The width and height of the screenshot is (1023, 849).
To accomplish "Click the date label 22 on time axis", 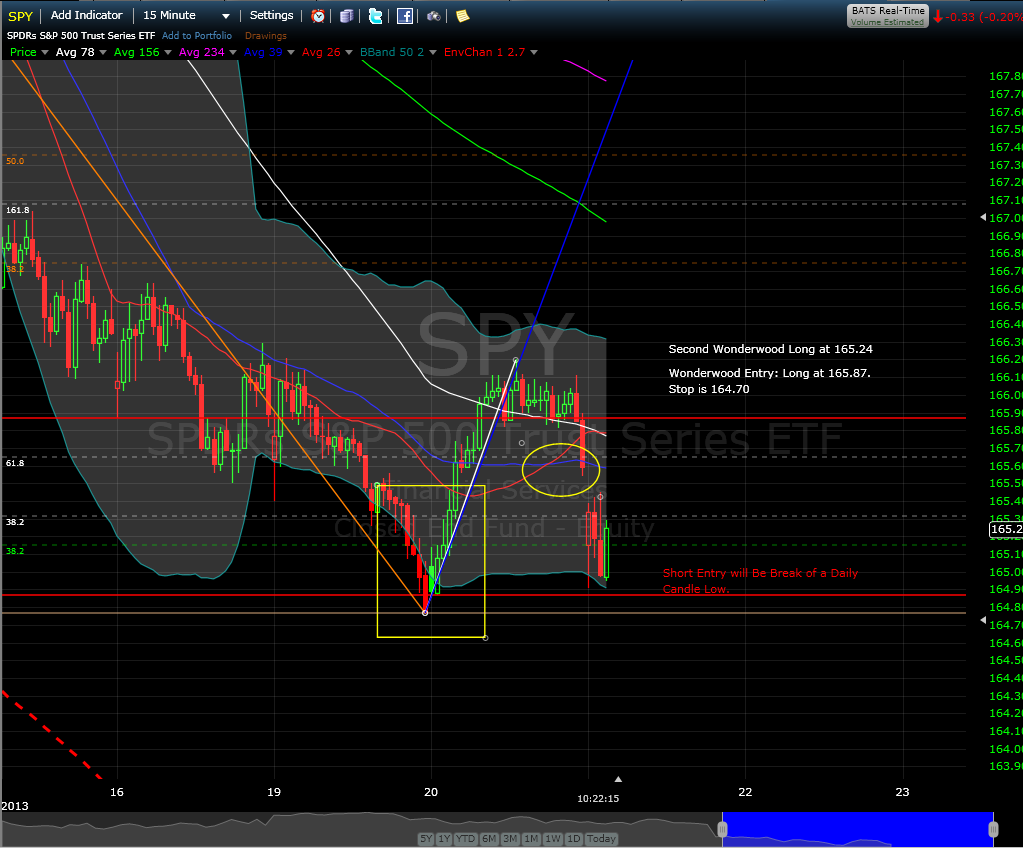I will coord(745,792).
